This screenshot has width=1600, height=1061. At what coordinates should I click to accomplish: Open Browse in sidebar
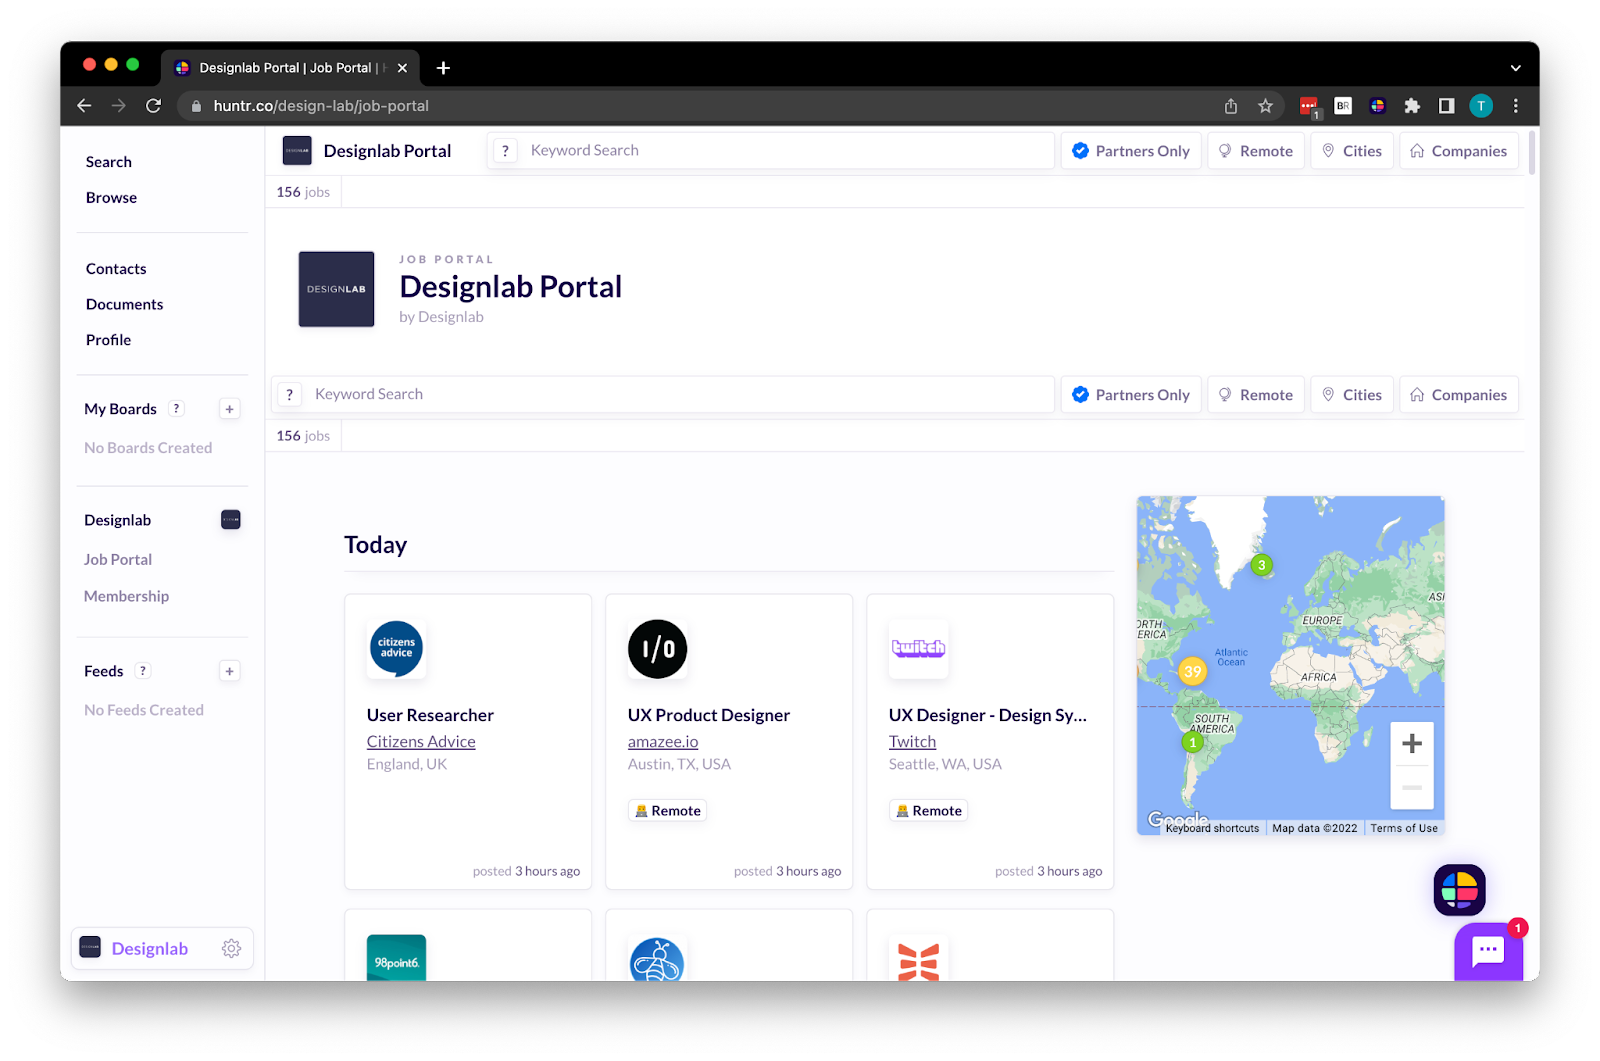coord(111,198)
